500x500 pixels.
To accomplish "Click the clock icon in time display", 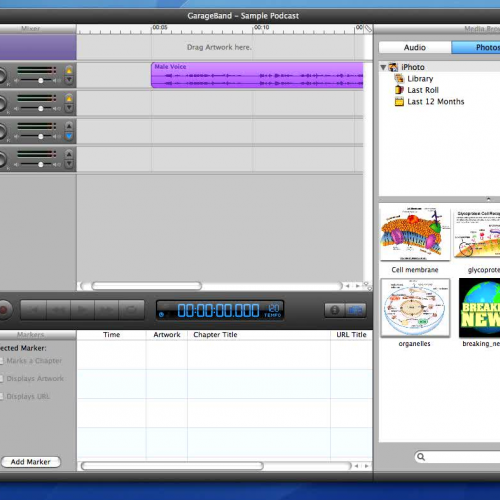I will [x=162, y=314].
